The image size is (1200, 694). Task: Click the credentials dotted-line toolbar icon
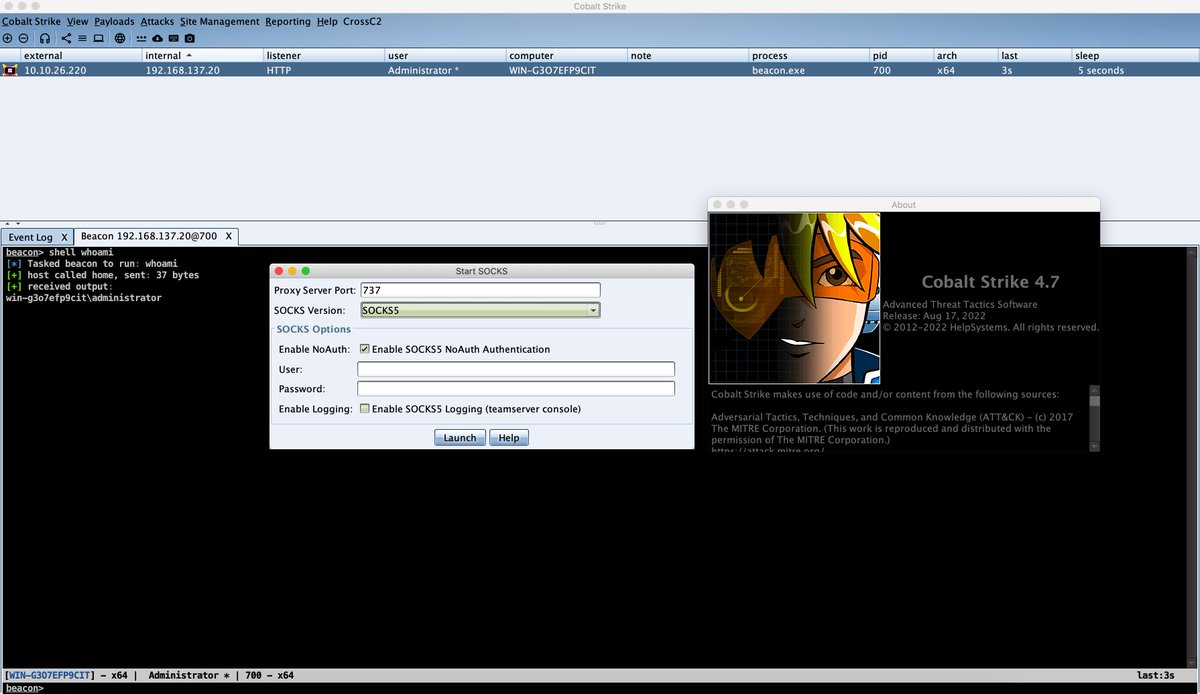pos(141,38)
